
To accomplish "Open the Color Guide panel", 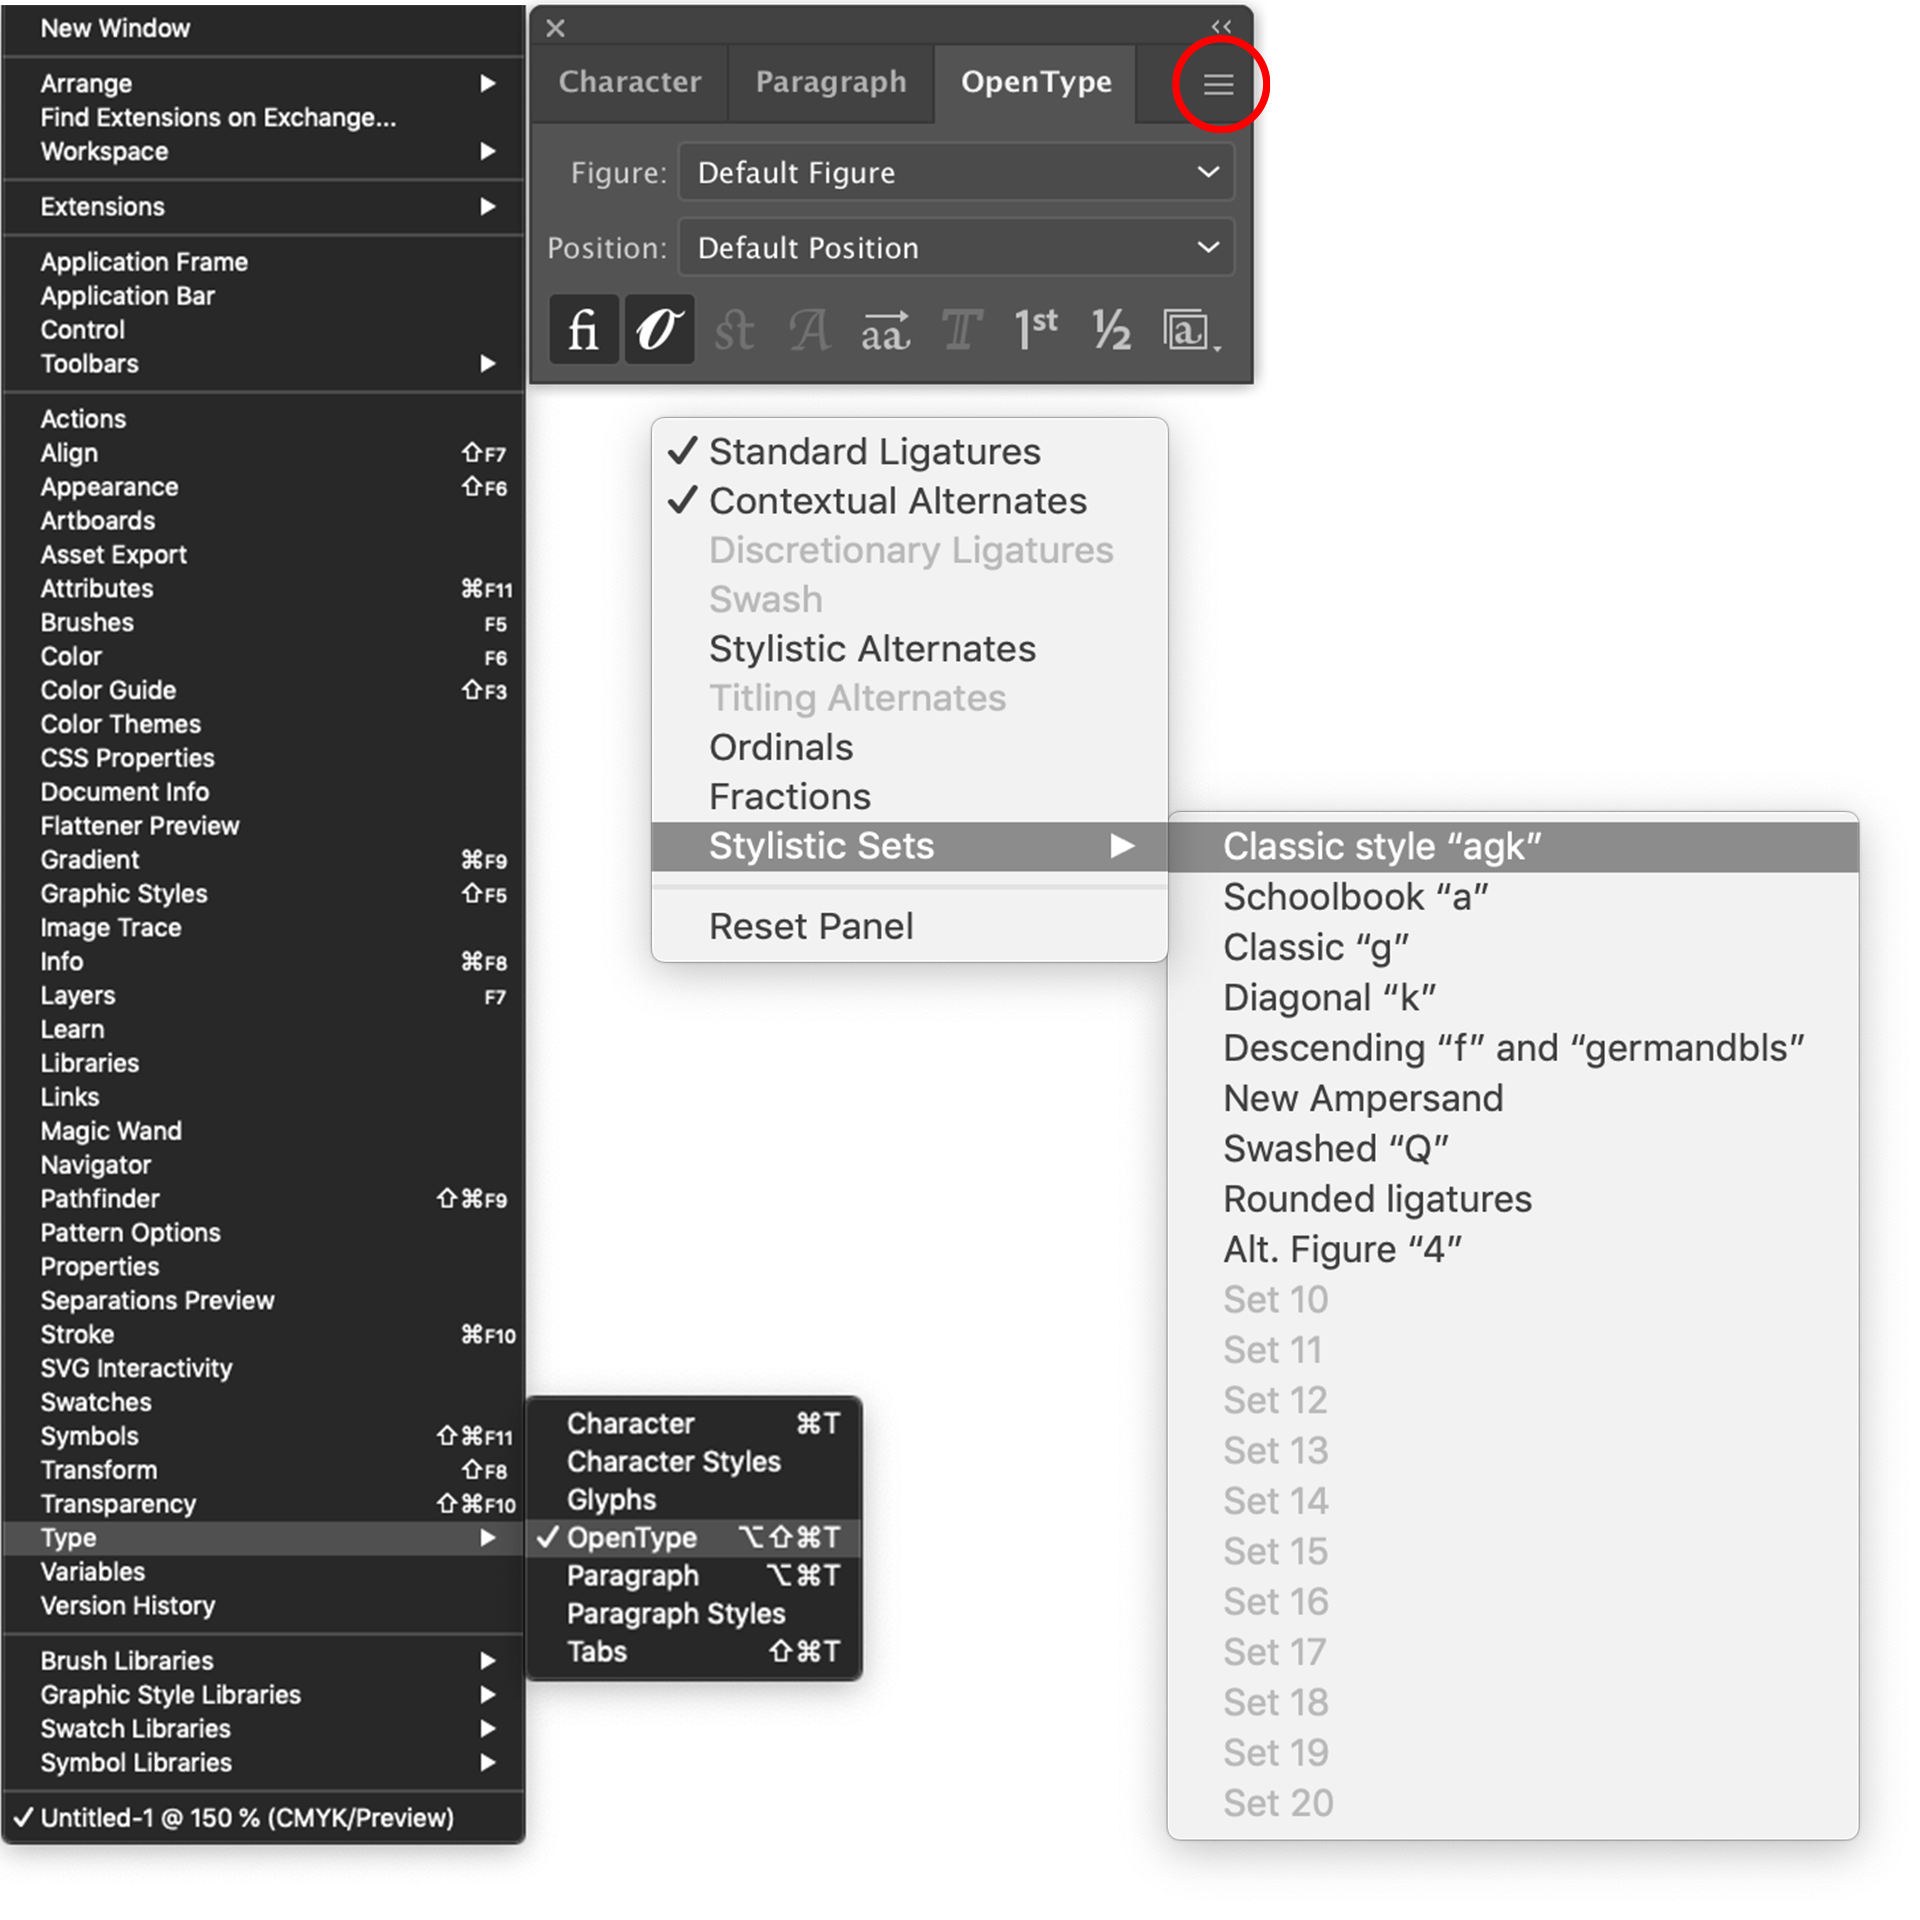I will click(263, 690).
